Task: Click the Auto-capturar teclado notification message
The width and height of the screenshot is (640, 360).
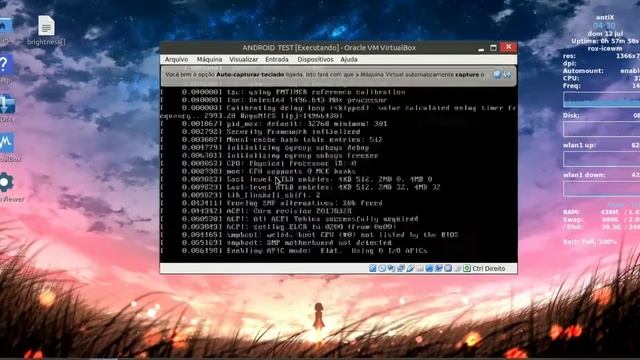Action: tap(324, 75)
